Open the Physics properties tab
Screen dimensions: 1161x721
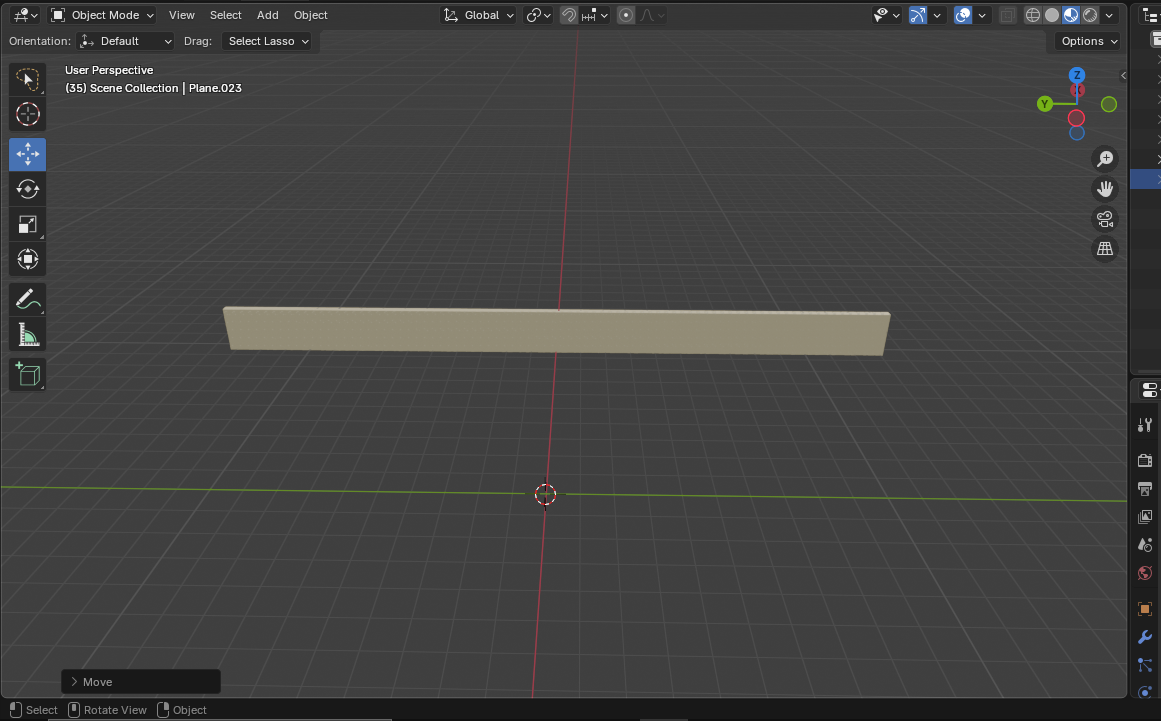point(1145,693)
